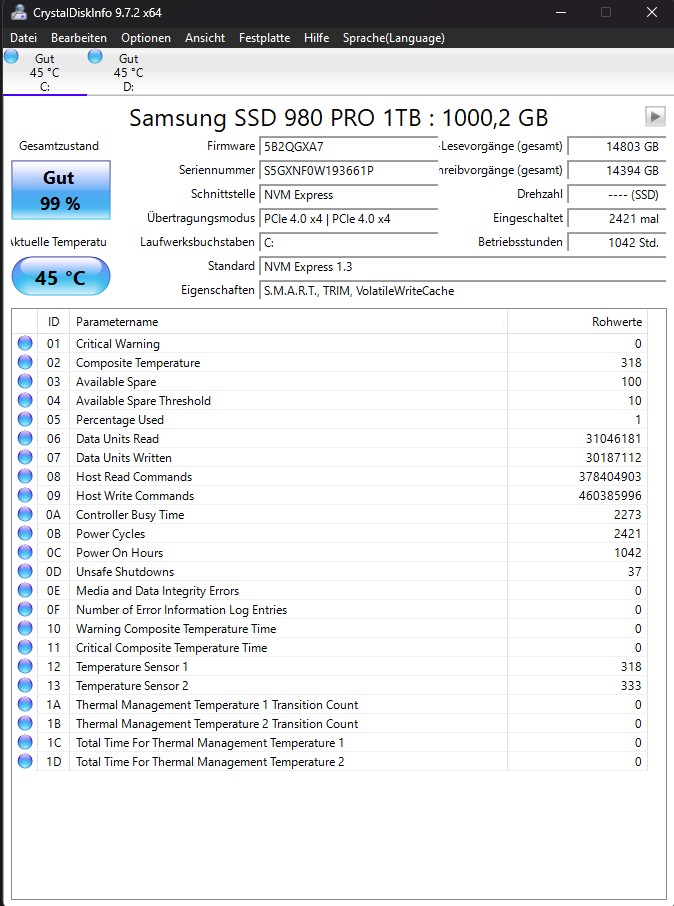Click the status icon for row 1B
This screenshot has height=906, width=674.
pos(25,723)
